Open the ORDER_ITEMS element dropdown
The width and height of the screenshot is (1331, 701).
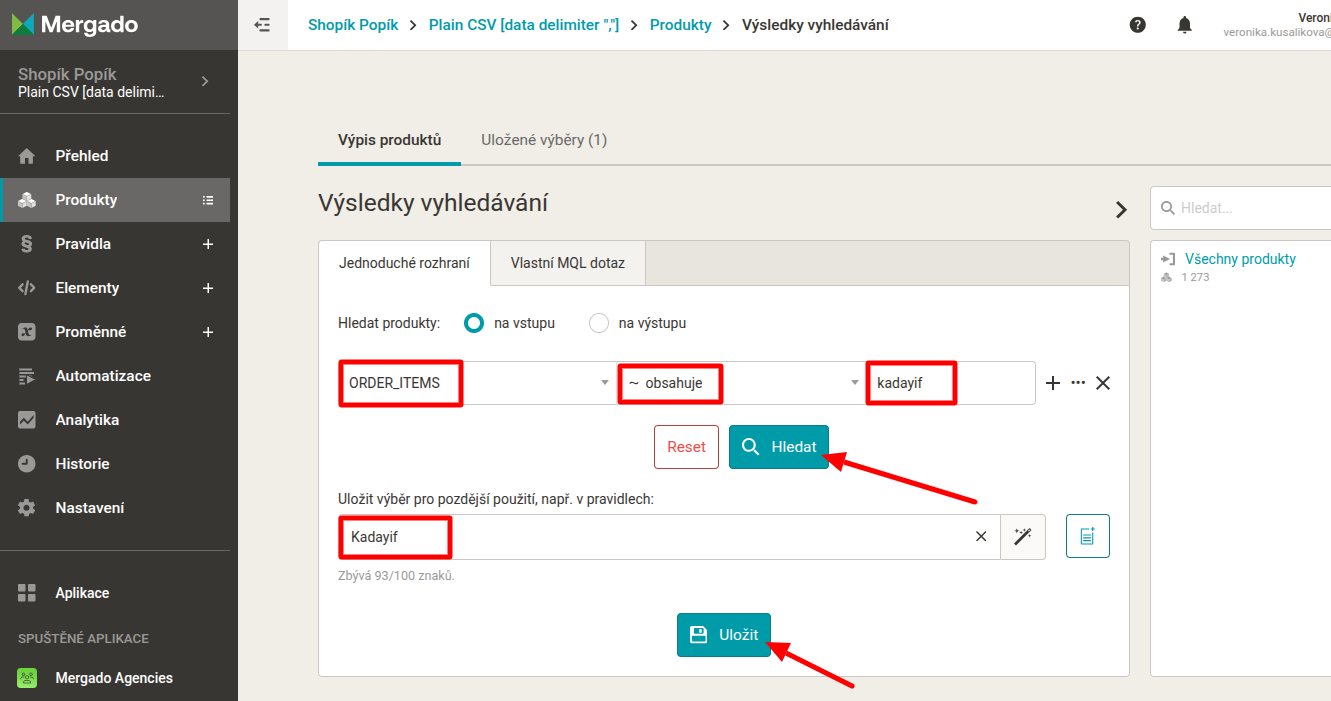(476, 383)
